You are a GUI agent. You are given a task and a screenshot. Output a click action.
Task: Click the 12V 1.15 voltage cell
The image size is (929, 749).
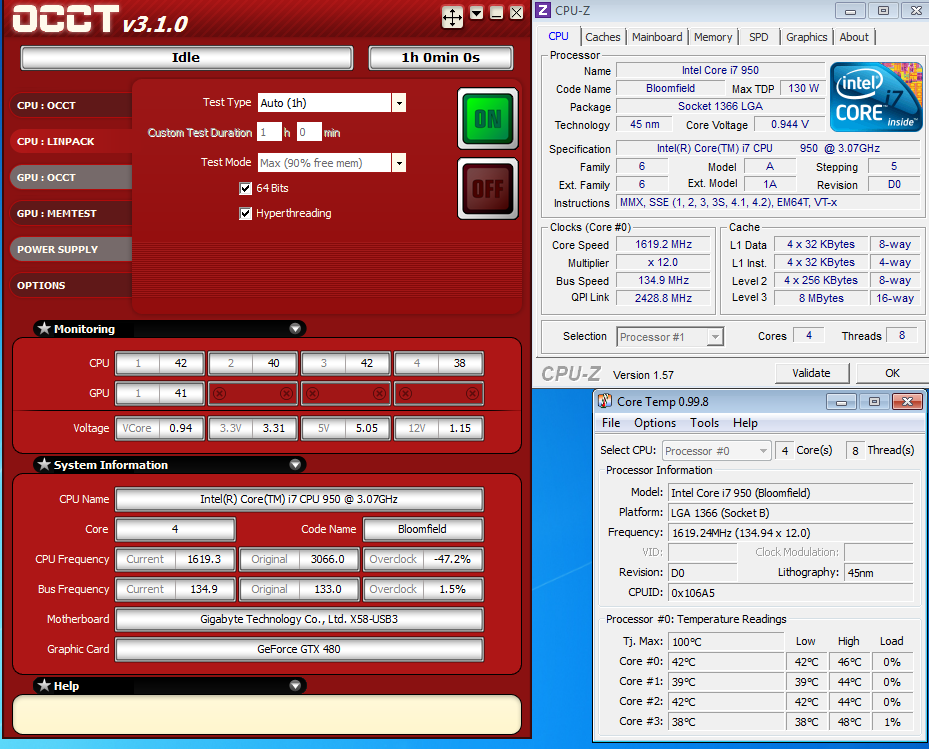point(439,428)
